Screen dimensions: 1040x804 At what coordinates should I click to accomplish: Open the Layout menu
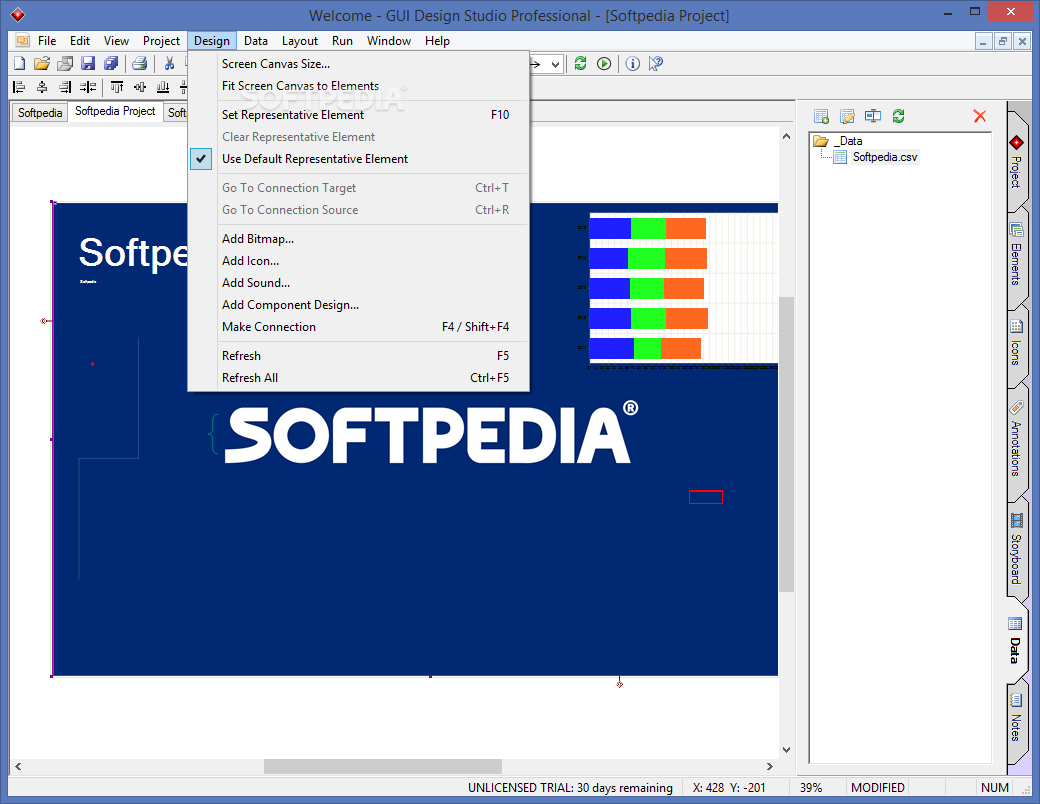[300, 41]
